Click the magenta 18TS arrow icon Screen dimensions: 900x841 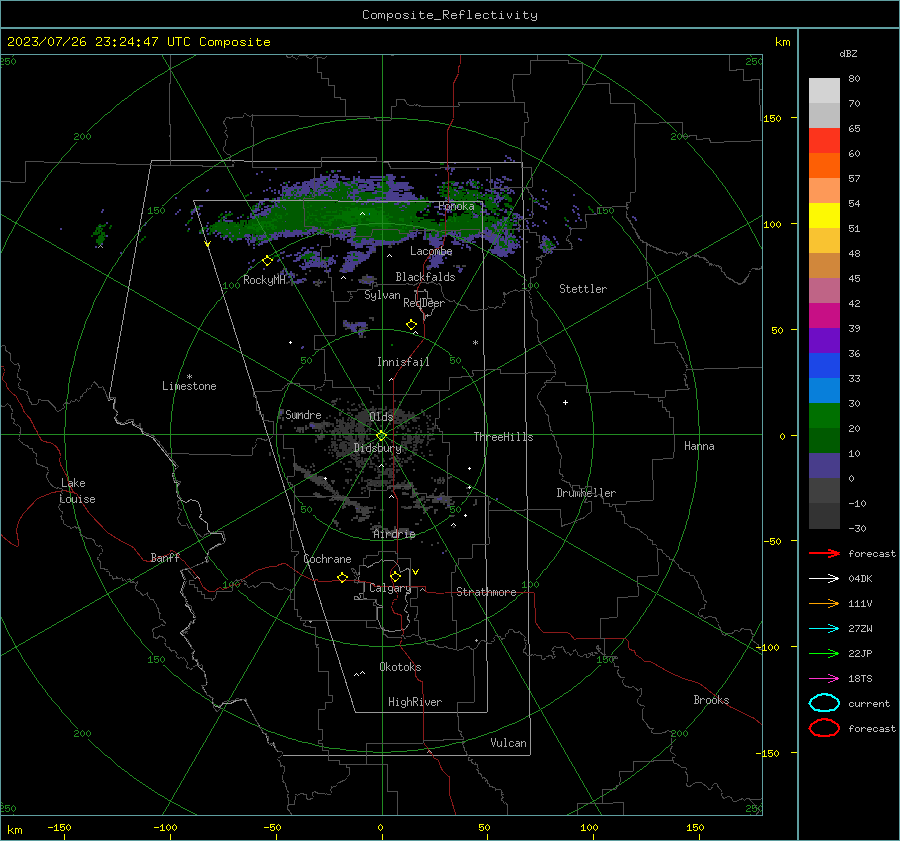coord(824,679)
